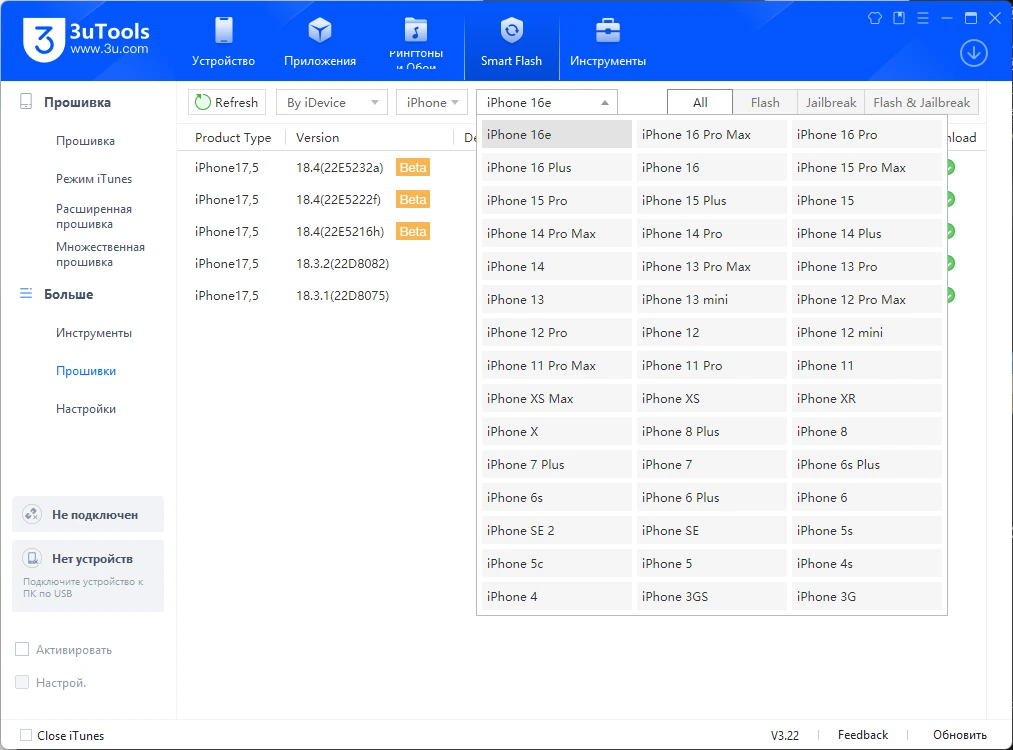The height and width of the screenshot is (750, 1013).
Task: Click the 3uTools logo
Action: pos(86,39)
